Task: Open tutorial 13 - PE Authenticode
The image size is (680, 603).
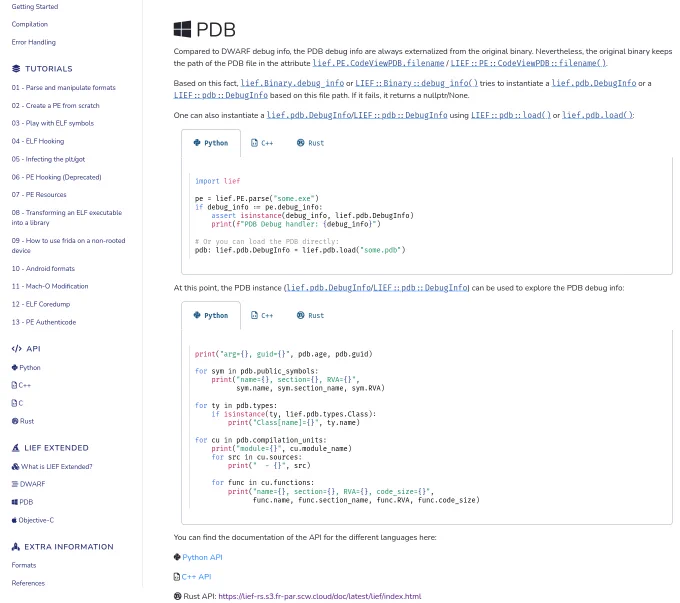Action: 44,322
